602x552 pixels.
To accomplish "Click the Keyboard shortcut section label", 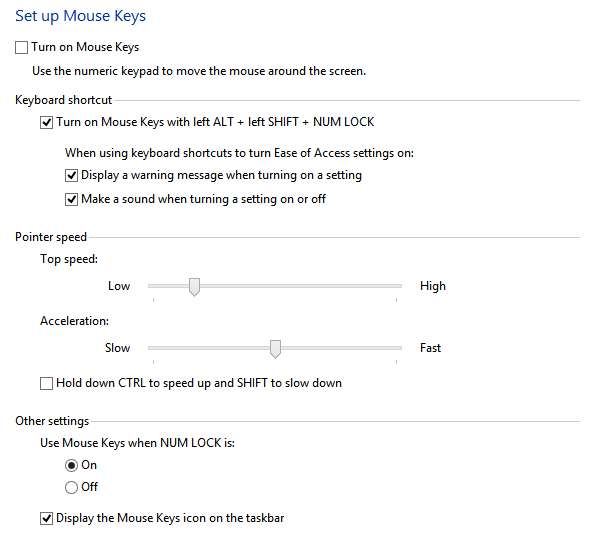I will pyautogui.click(x=63, y=100).
